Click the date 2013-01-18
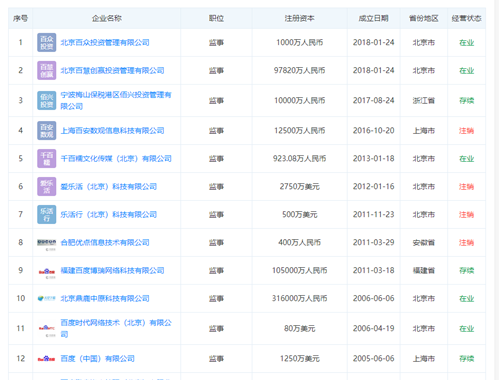This screenshot has width=500, height=380. click(373, 159)
